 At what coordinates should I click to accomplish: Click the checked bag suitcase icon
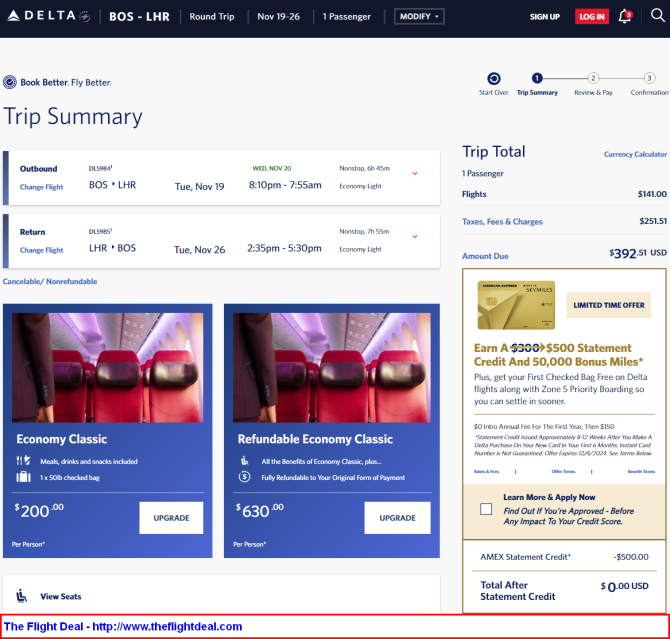[x=23, y=477]
